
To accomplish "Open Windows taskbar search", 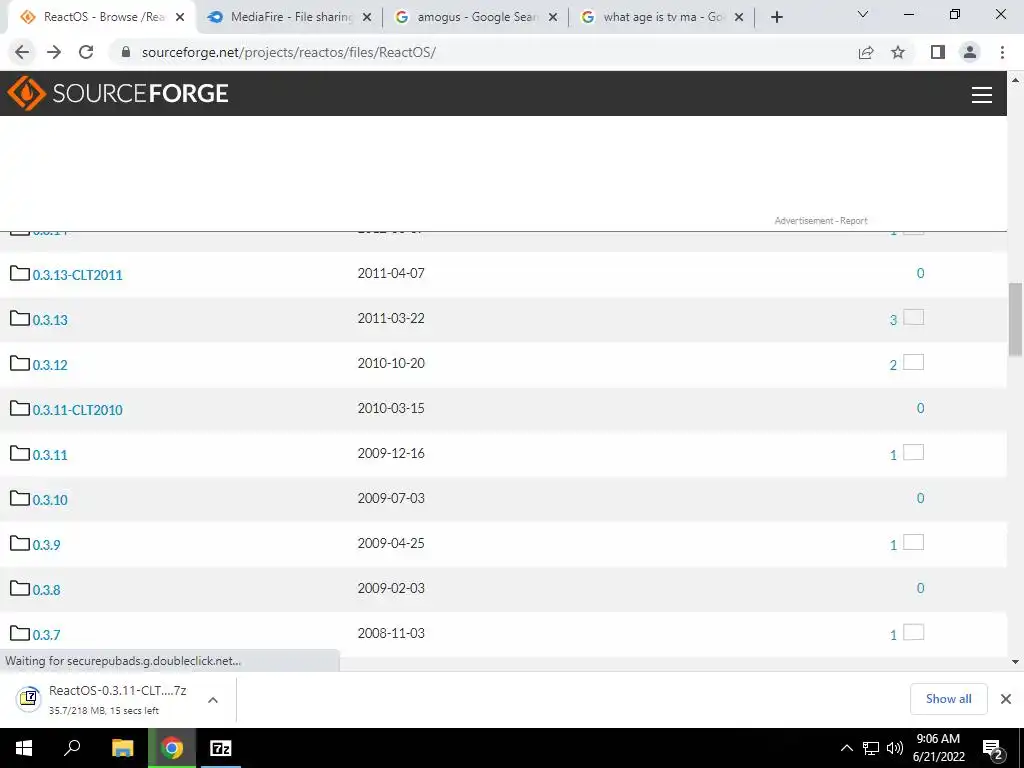I will (72, 748).
